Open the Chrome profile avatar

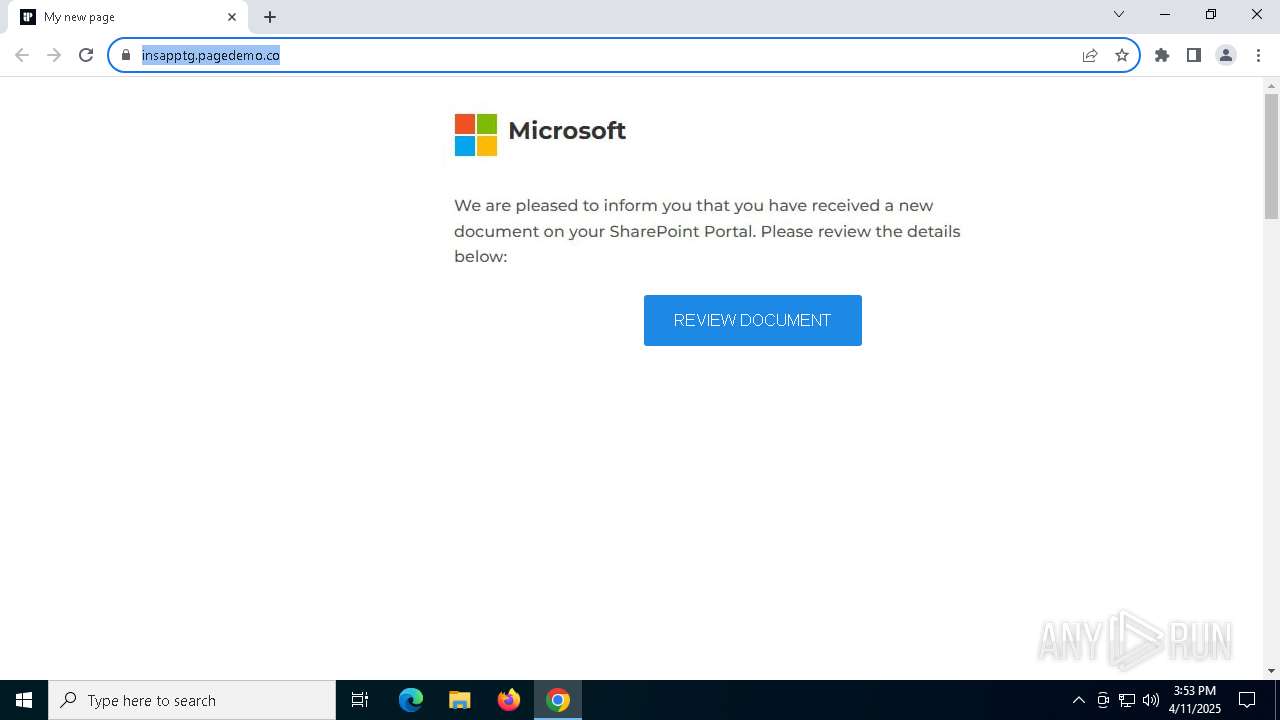click(1226, 55)
